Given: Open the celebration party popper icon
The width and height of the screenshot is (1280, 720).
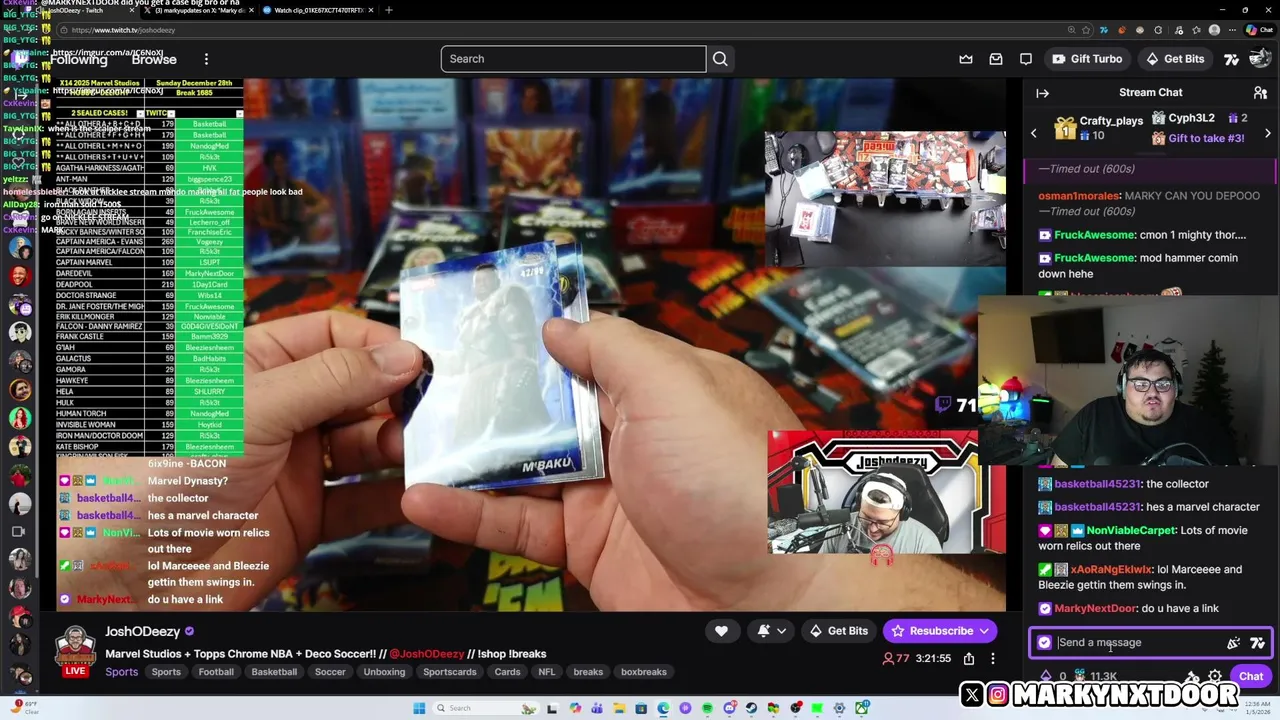Looking at the screenshot, I should click(1233, 643).
